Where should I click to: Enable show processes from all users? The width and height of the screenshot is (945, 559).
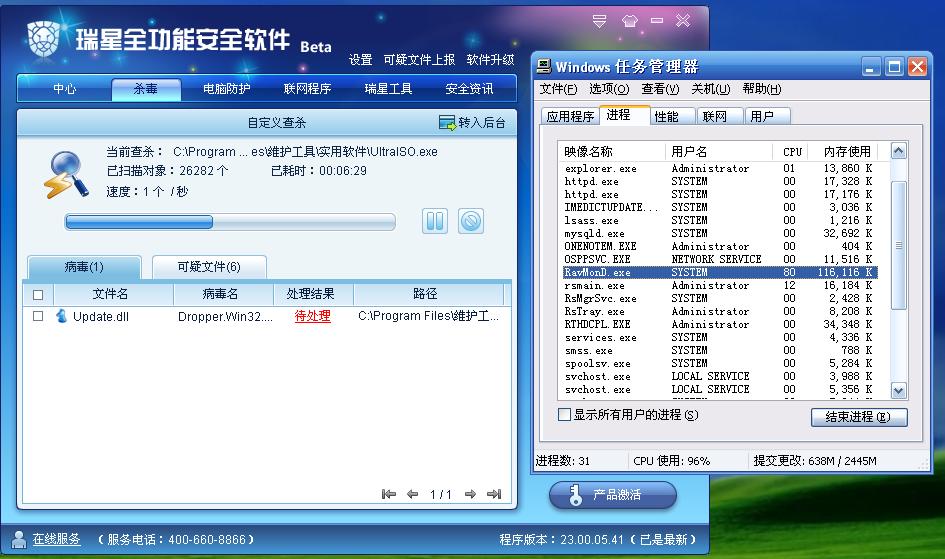pos(565,414)
